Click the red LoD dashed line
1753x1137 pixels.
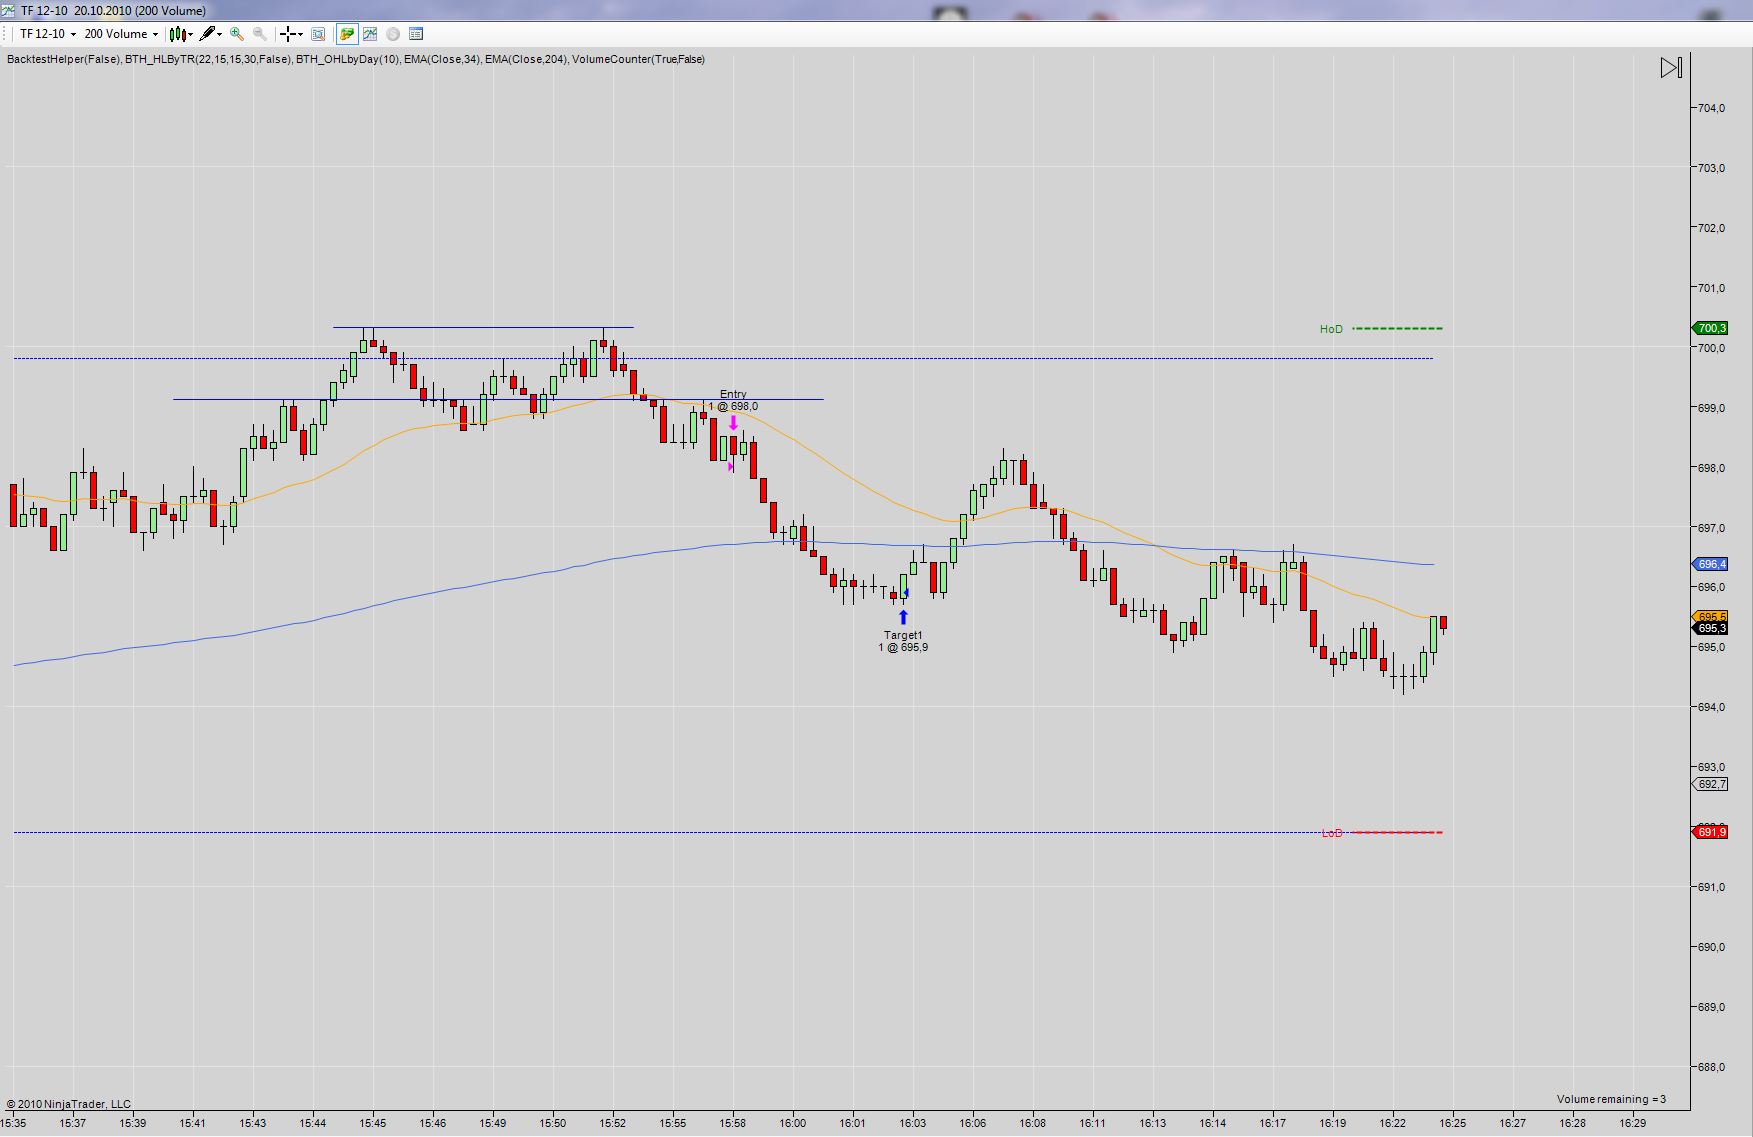tap(1397, 832)
